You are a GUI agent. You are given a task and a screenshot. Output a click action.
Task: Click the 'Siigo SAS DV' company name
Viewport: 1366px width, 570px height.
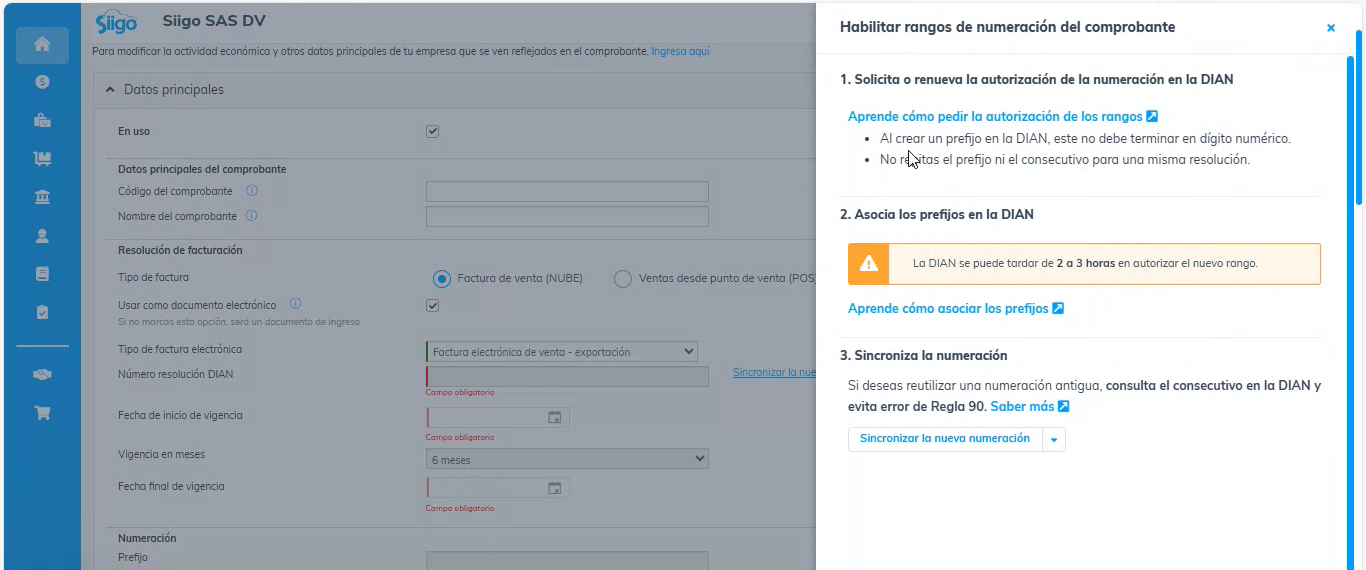214,21
